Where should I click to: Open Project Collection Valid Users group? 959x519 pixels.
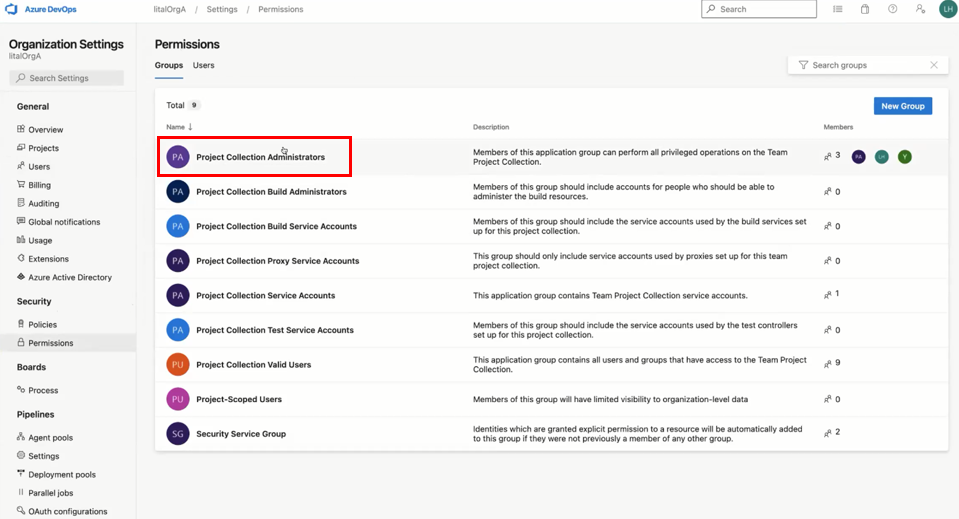[x=253, y=364]
